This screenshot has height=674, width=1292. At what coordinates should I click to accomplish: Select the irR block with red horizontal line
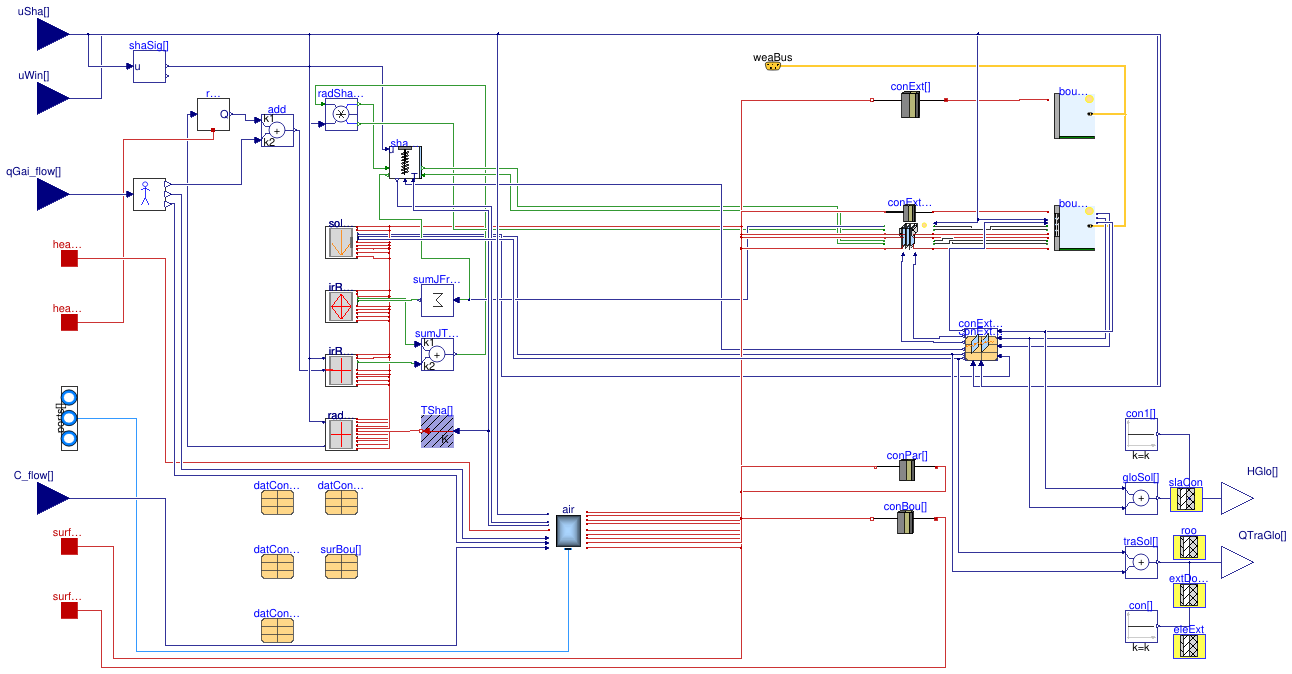pyautogui.click(x=341, y=370)
